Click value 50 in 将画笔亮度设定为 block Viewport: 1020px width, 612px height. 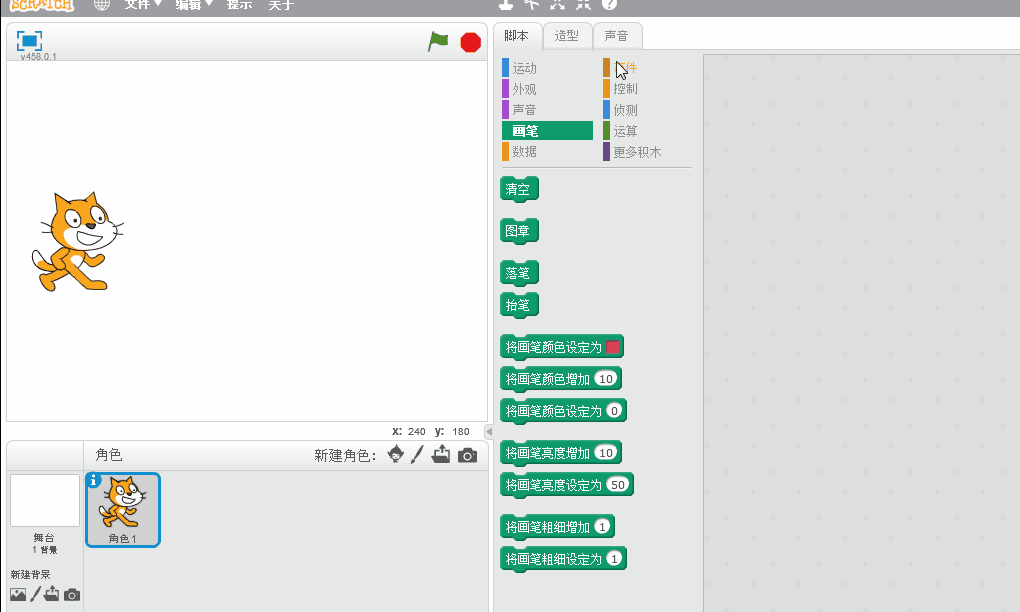618,485
